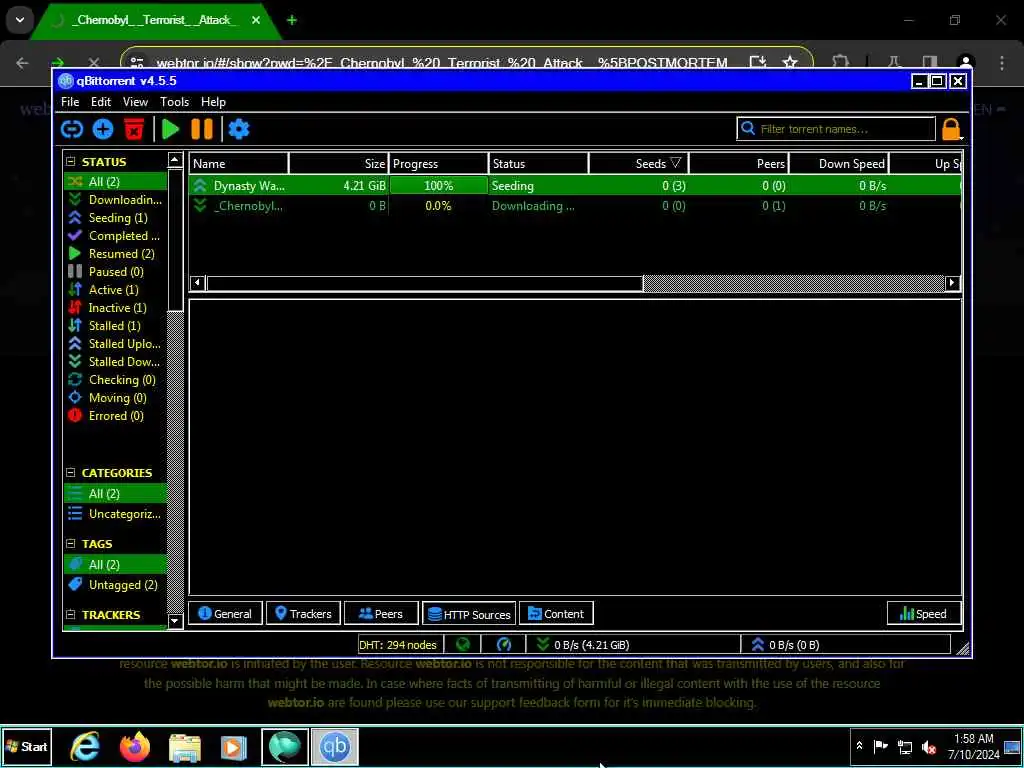Click the right arrow of horizontal scrollbar

952,283
